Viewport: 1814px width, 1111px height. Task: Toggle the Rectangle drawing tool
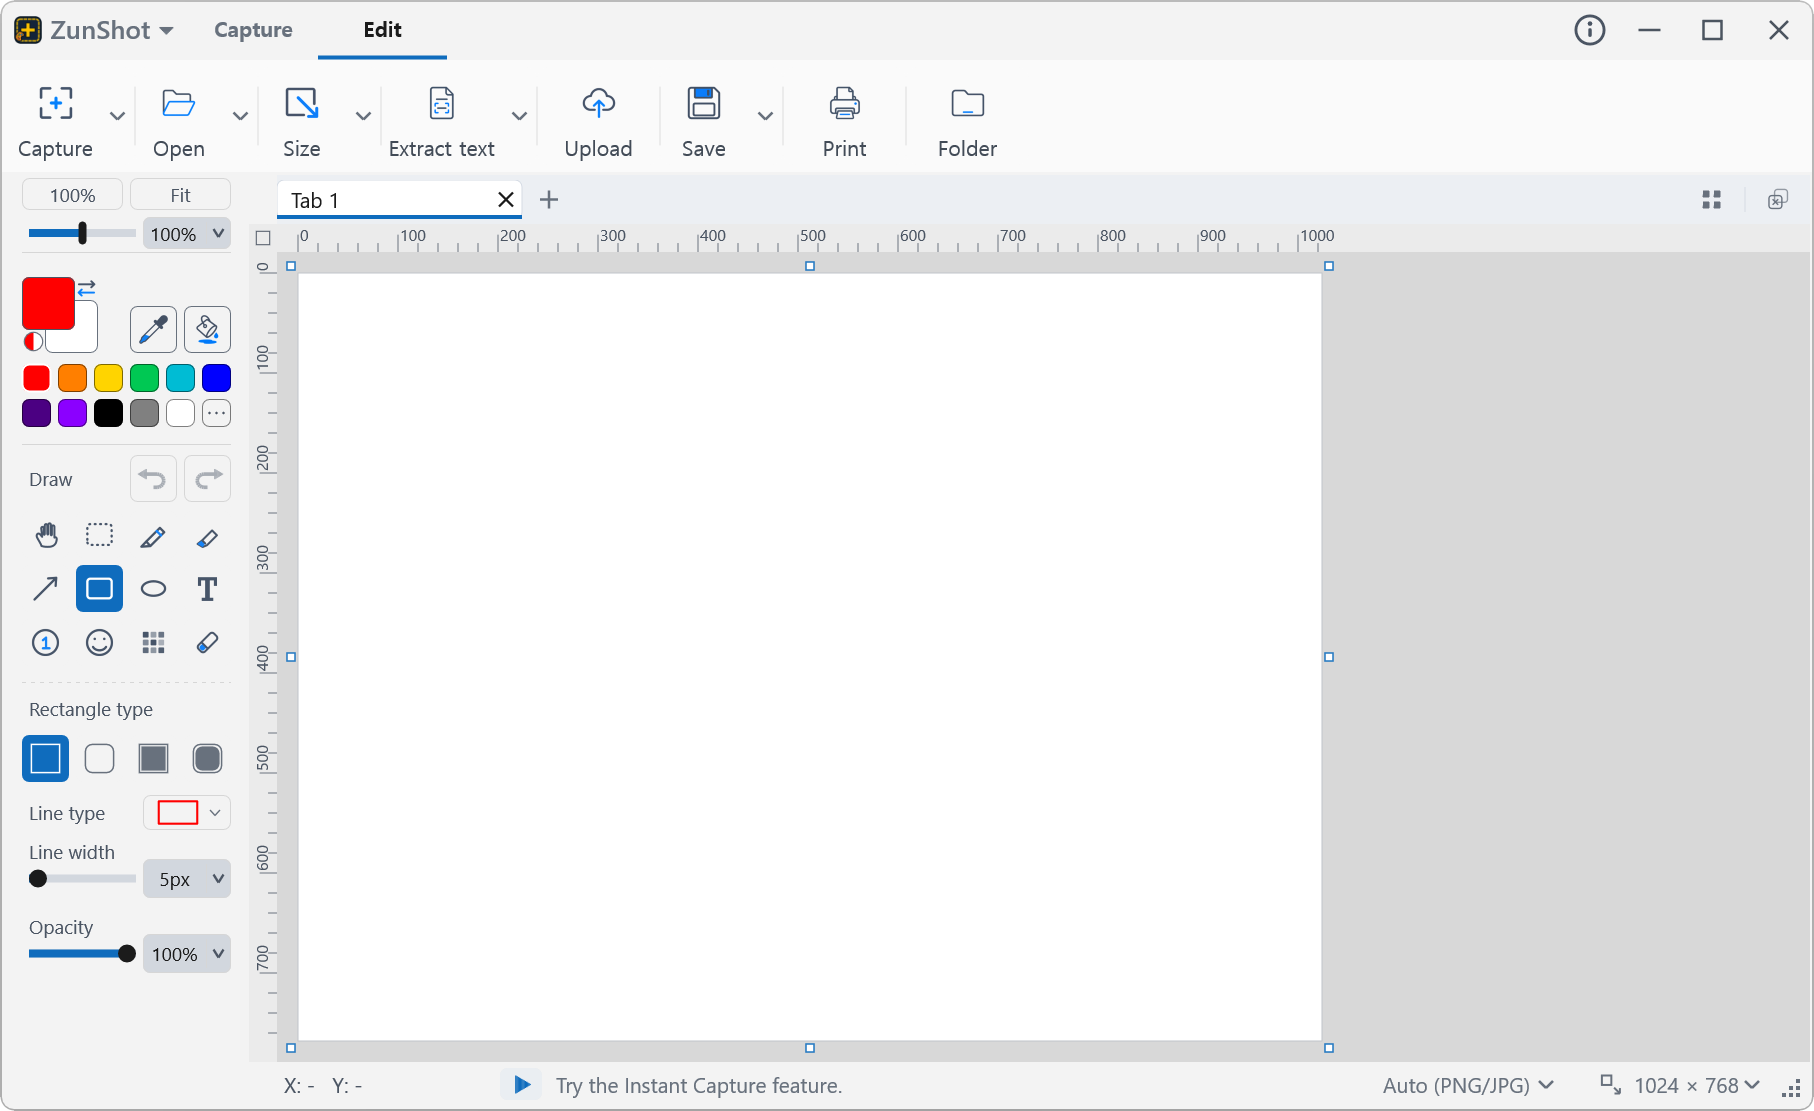pyautogui.click(x=99, y=589)
